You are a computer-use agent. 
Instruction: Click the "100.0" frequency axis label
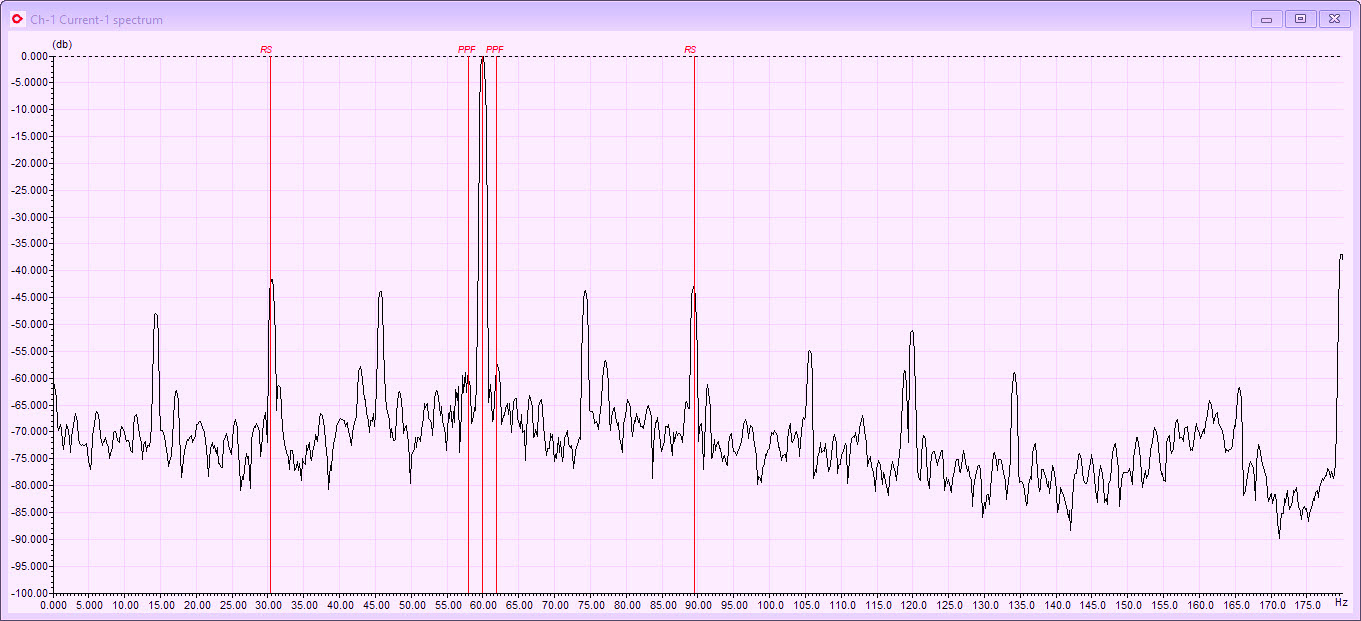770,605
